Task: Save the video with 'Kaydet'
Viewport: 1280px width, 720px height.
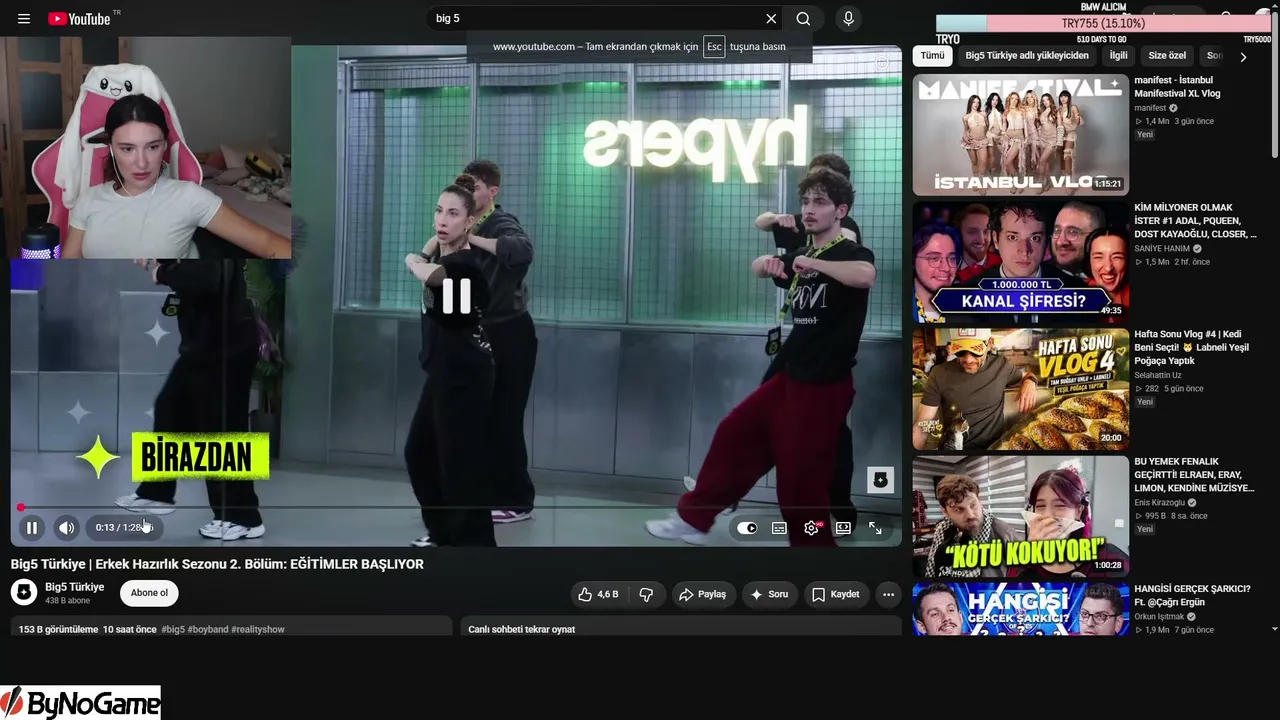Action: coord(836,594)
